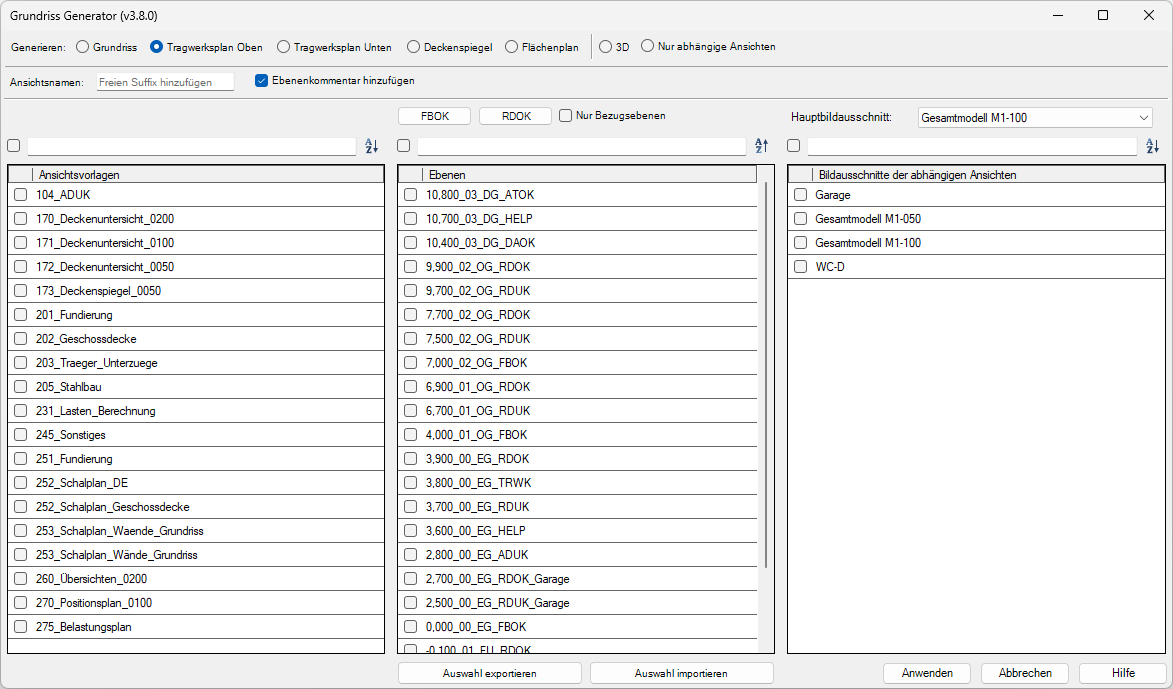Screen dimensions: 1173x689
Task: Sort the Ansichtsvorlagen list alphabetically
Action: coord(371,146)
